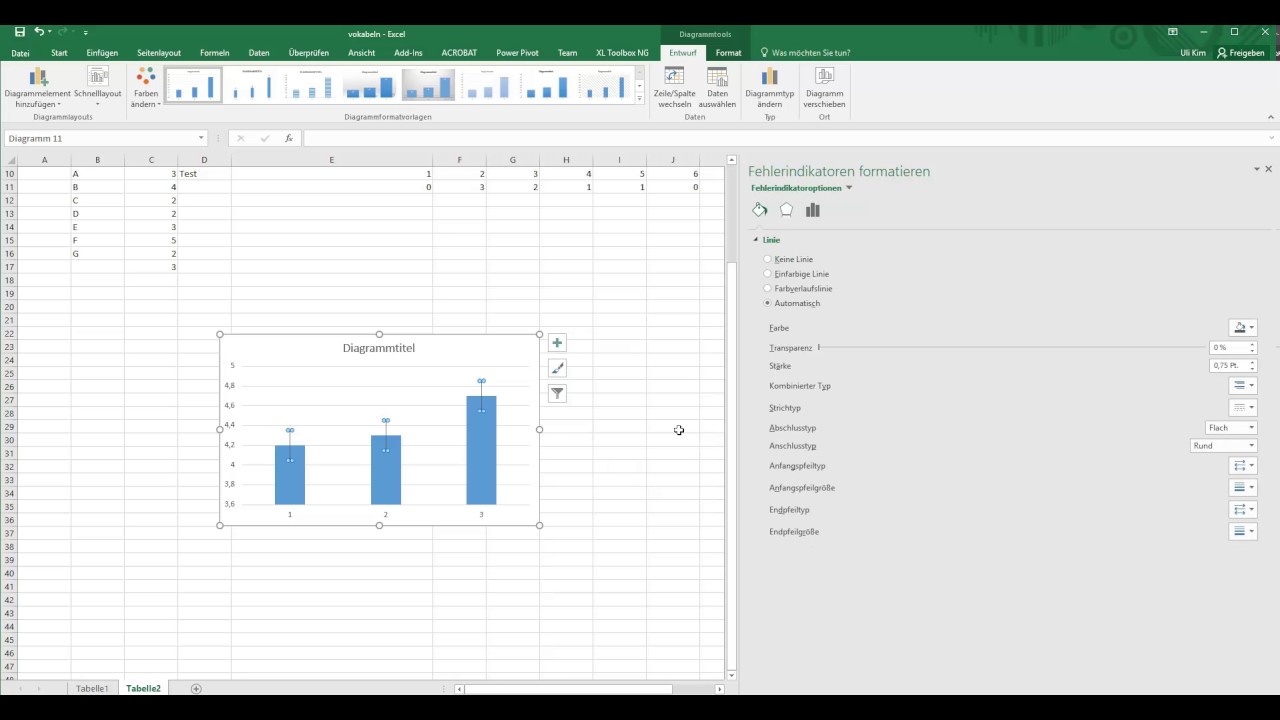Click the Stärke stepper up arrow

[x=1252, y=363]
